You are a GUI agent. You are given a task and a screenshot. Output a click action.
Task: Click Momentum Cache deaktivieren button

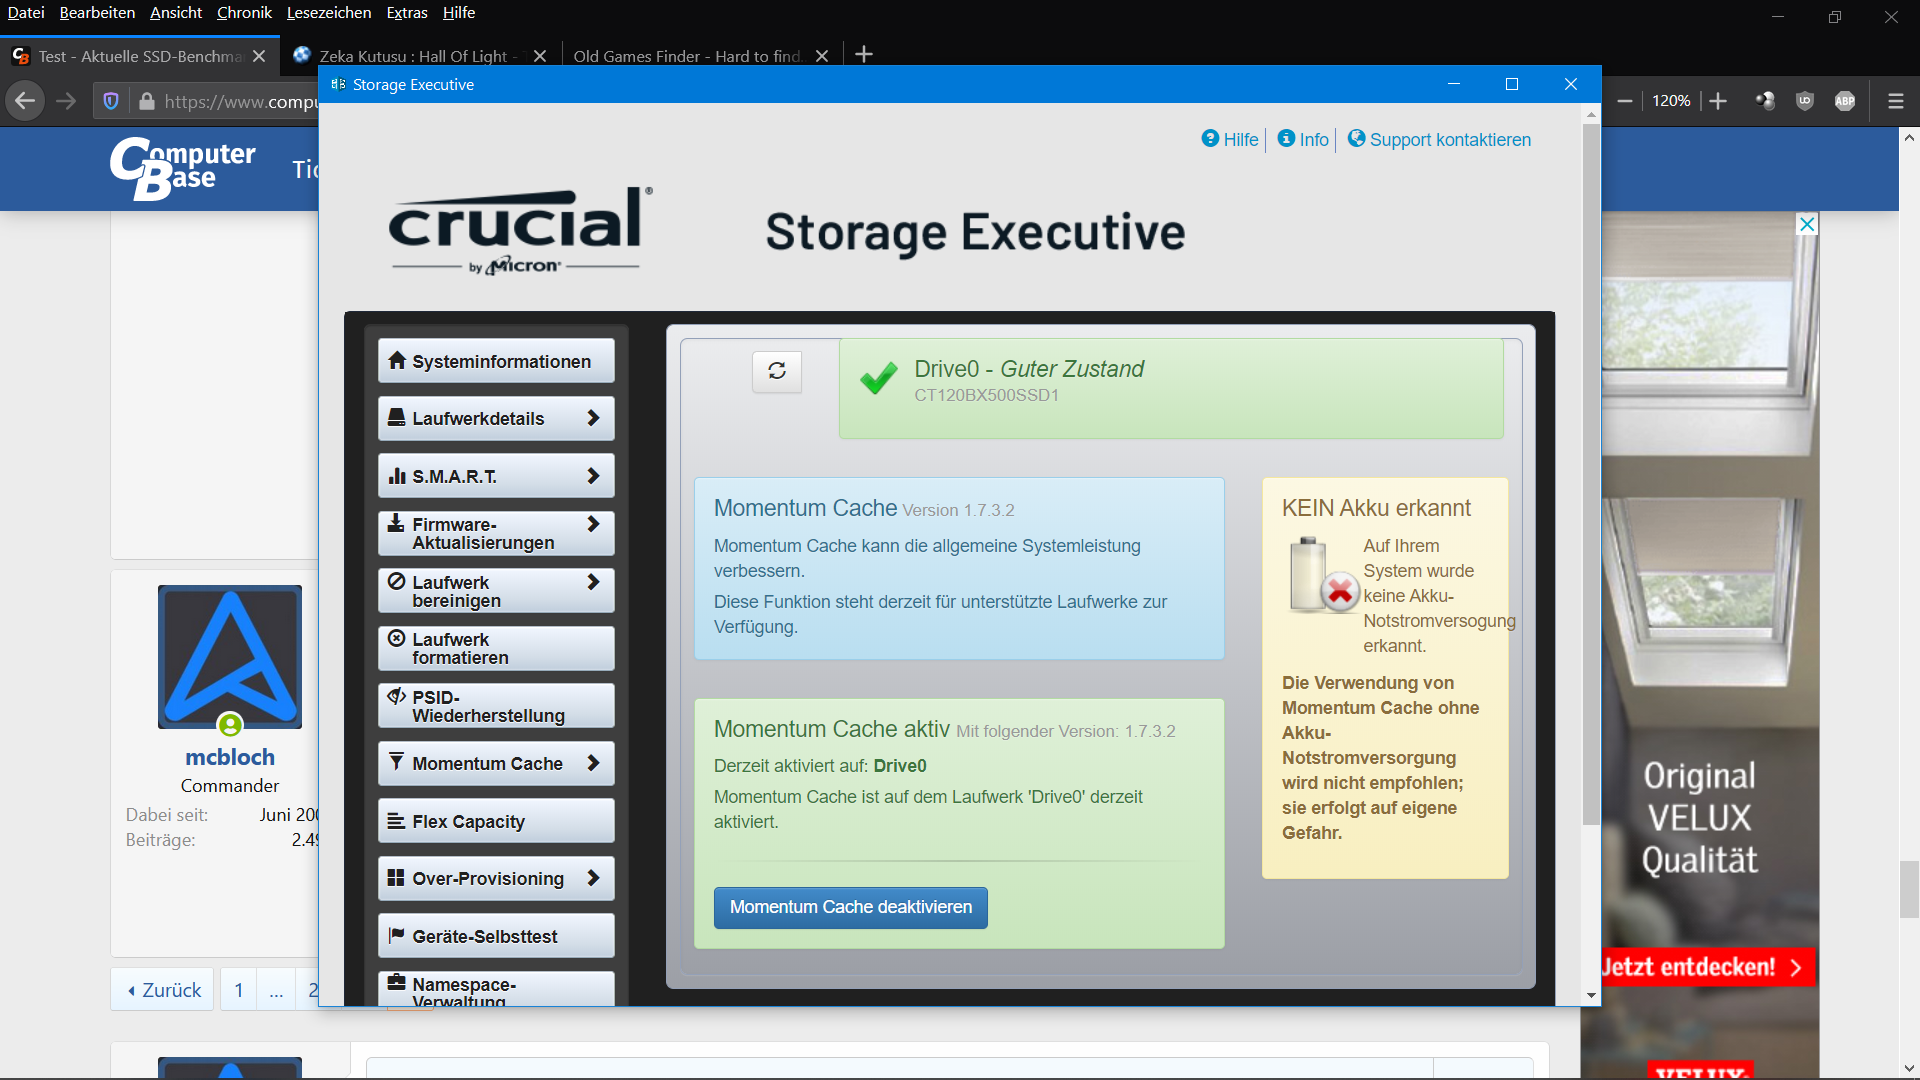850,907
